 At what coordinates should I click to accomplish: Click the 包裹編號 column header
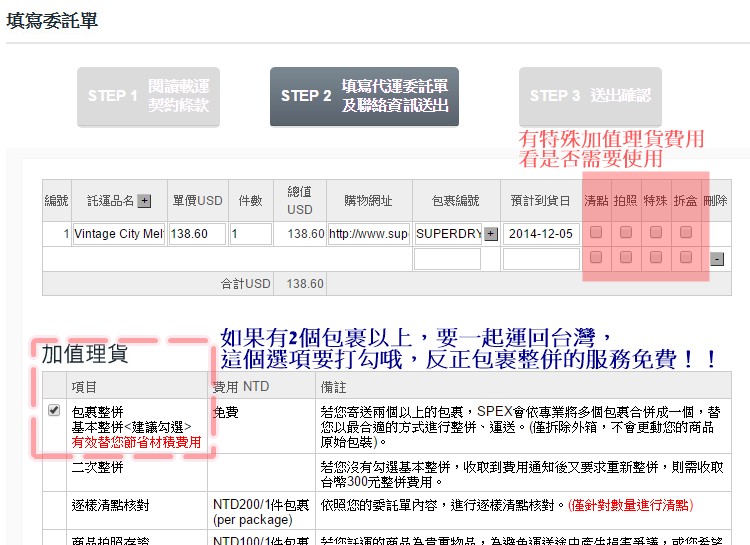[455, 201]
